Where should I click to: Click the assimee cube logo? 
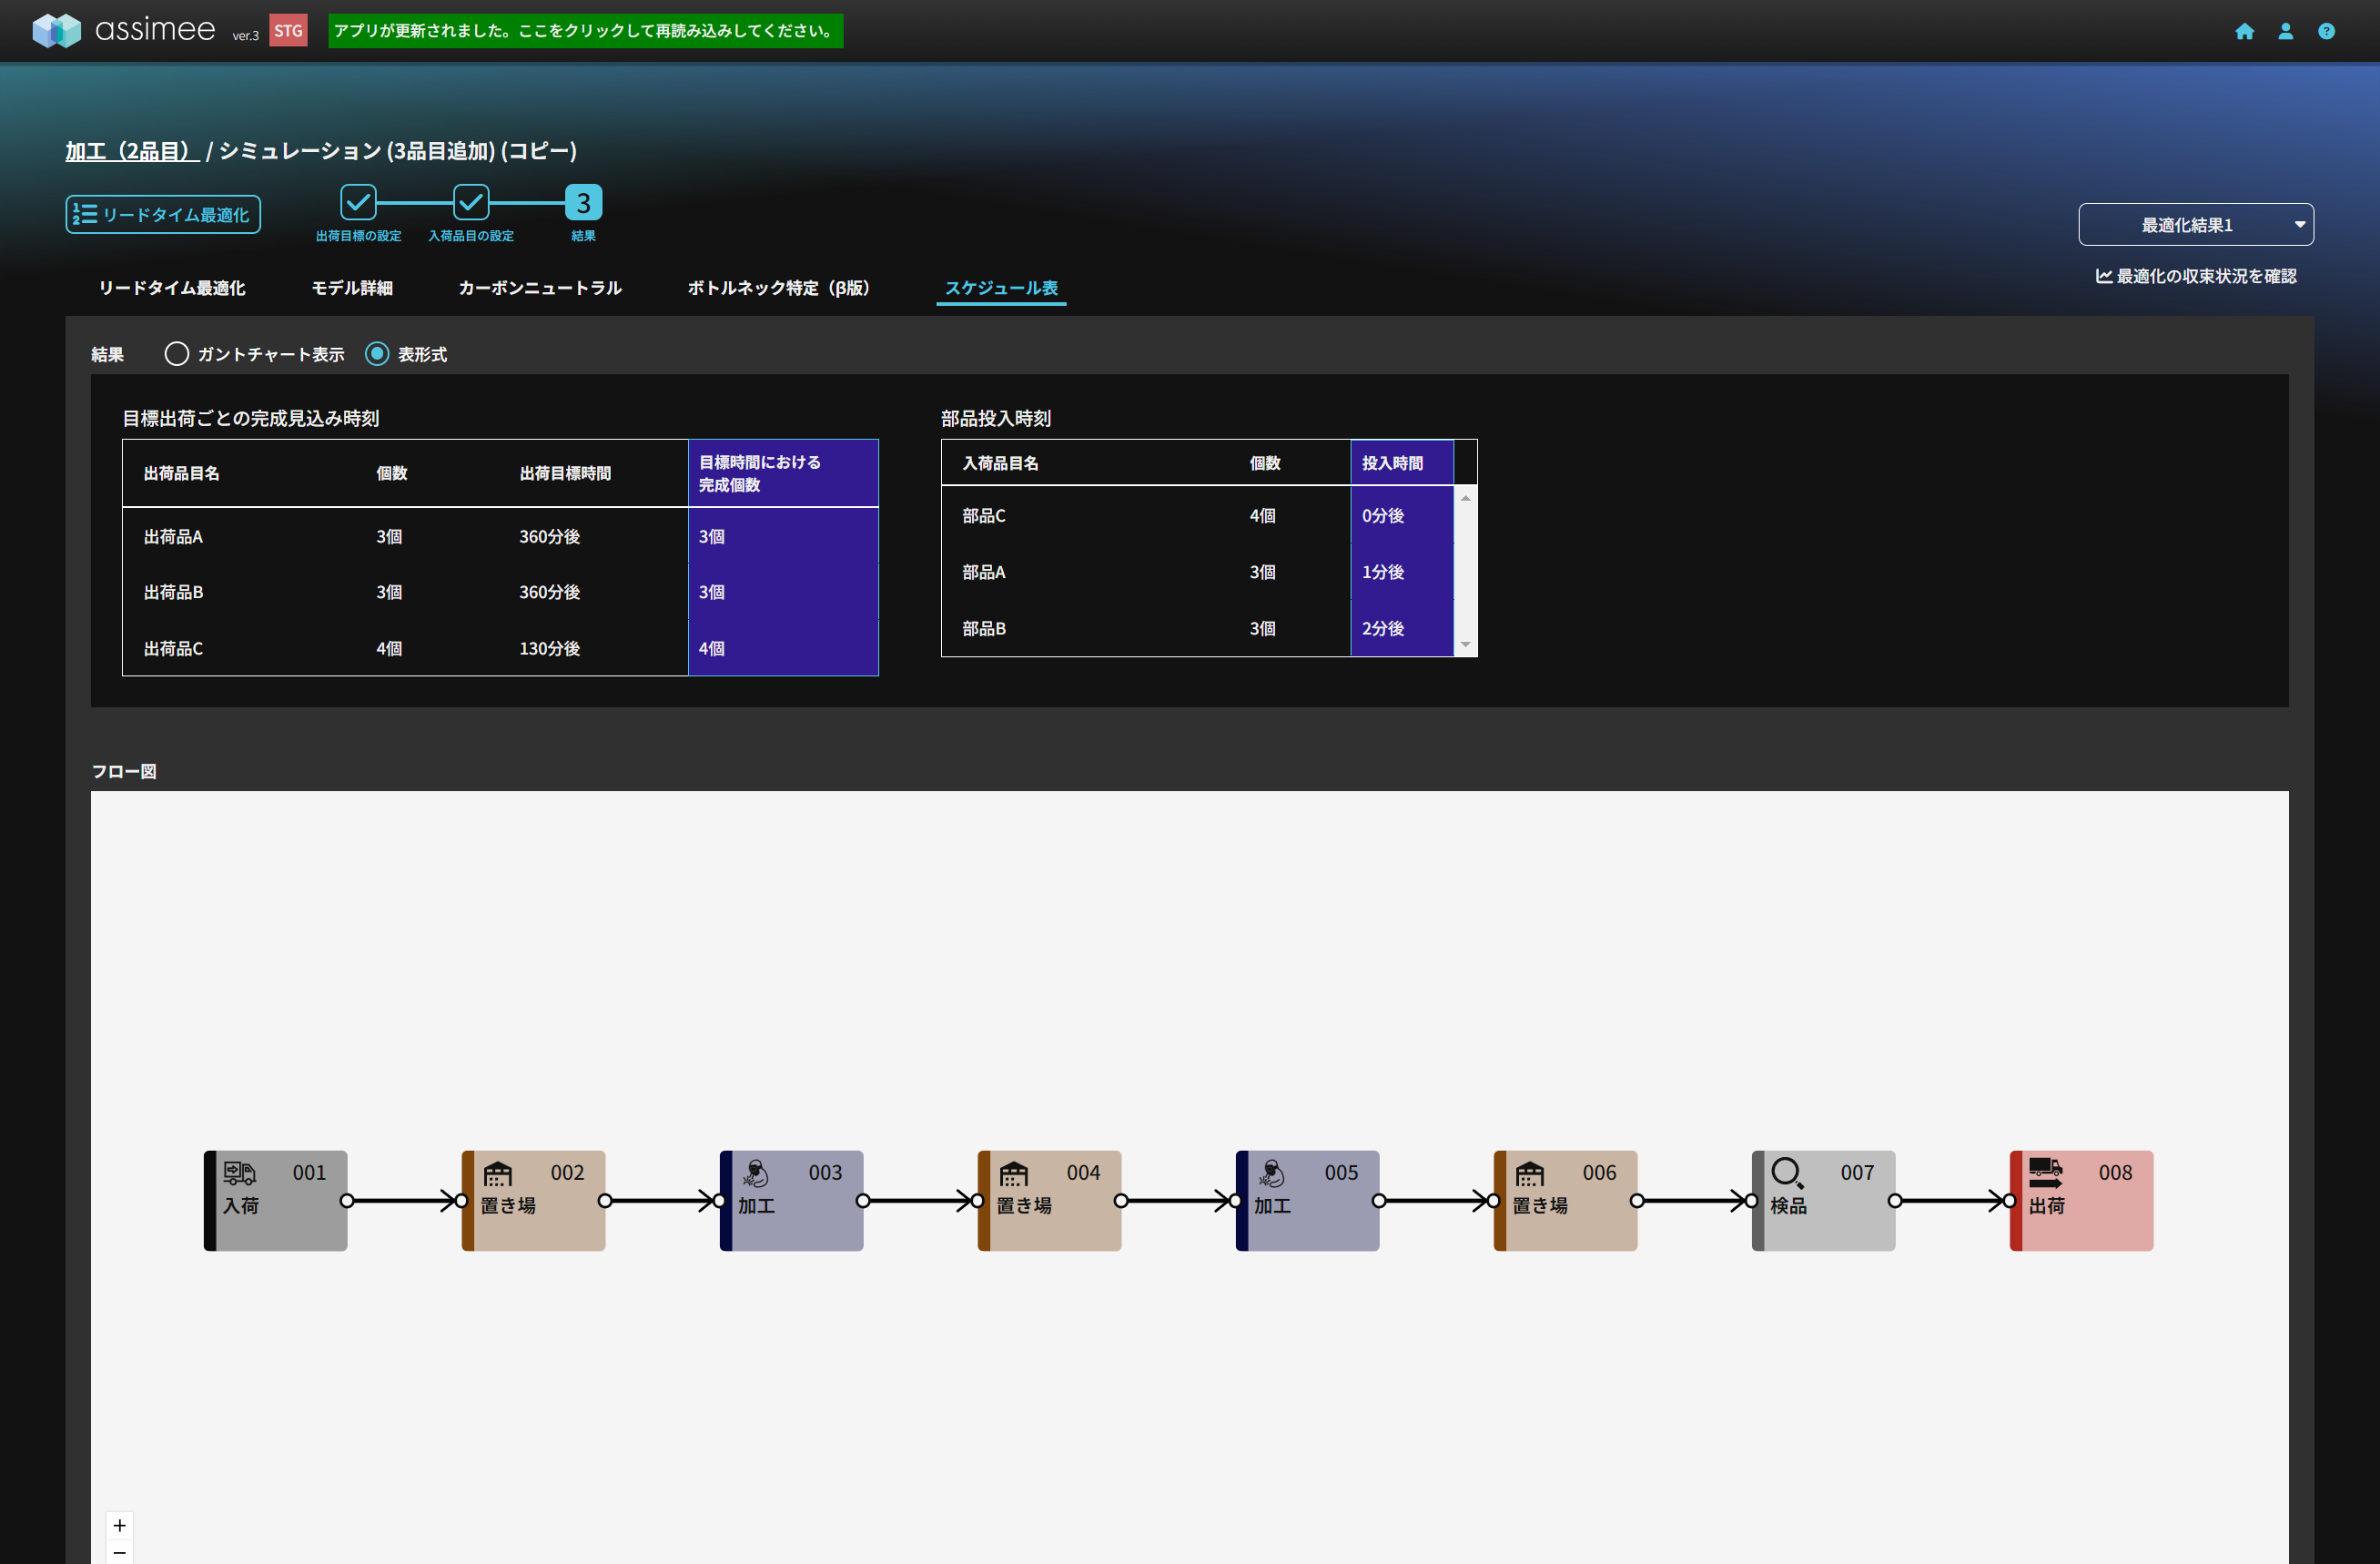(56, 30)
